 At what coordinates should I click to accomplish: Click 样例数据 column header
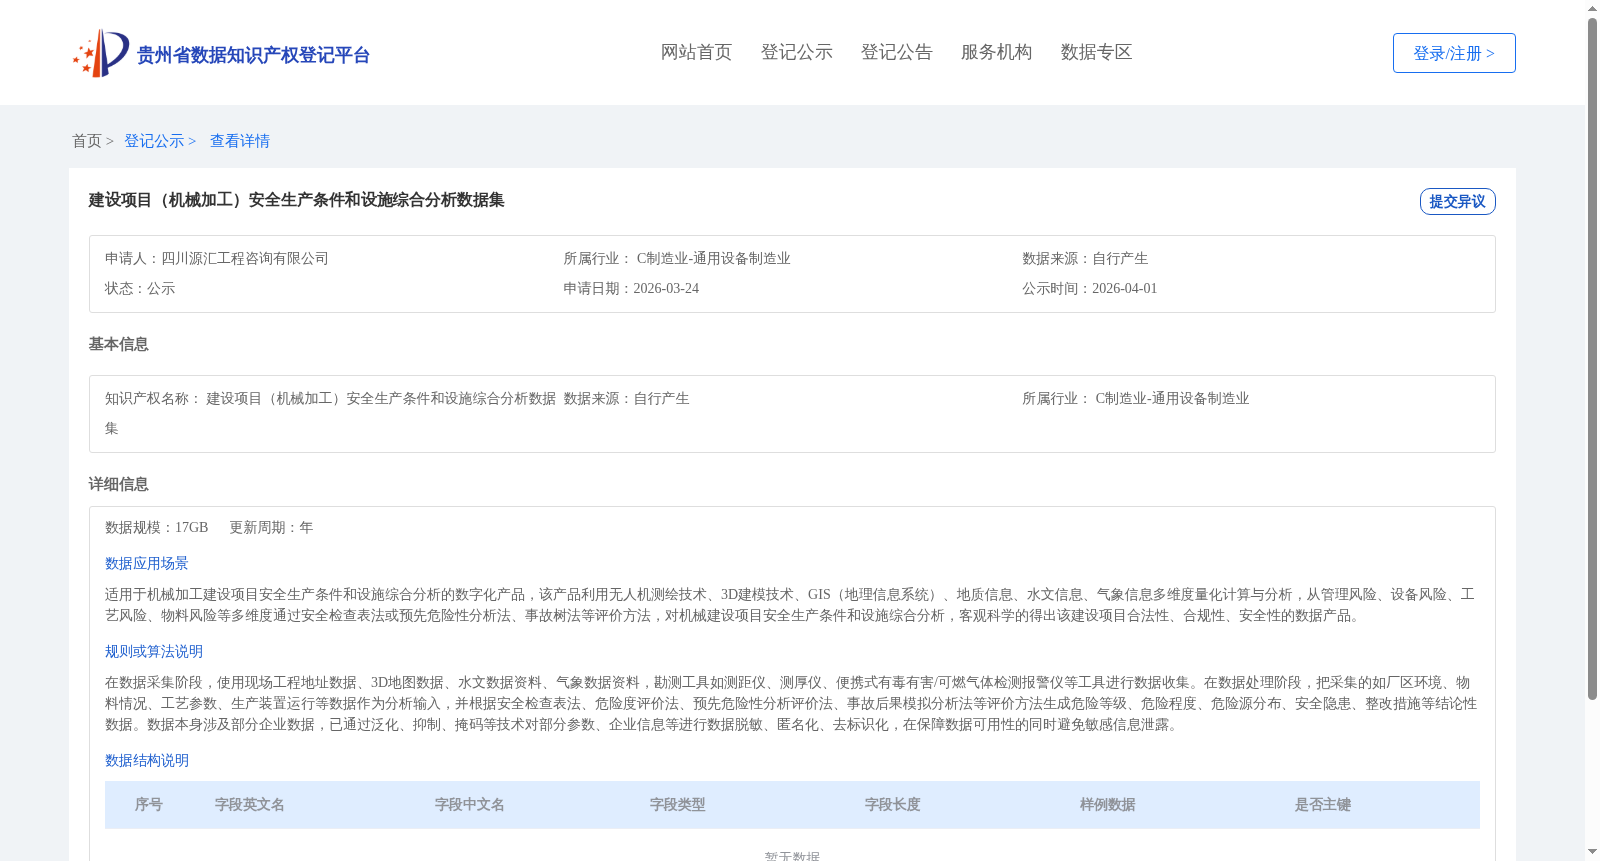click(x=1108, y=804)
